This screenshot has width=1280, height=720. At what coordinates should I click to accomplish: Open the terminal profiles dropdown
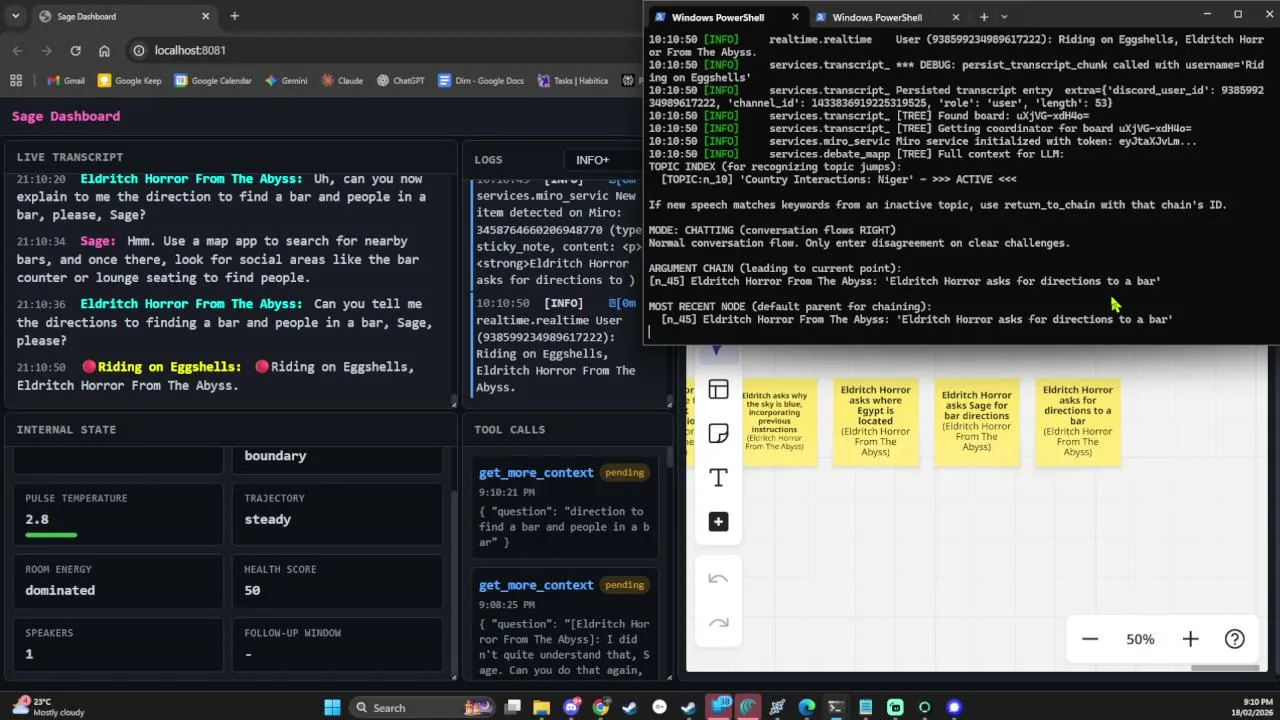(1005, 17)
